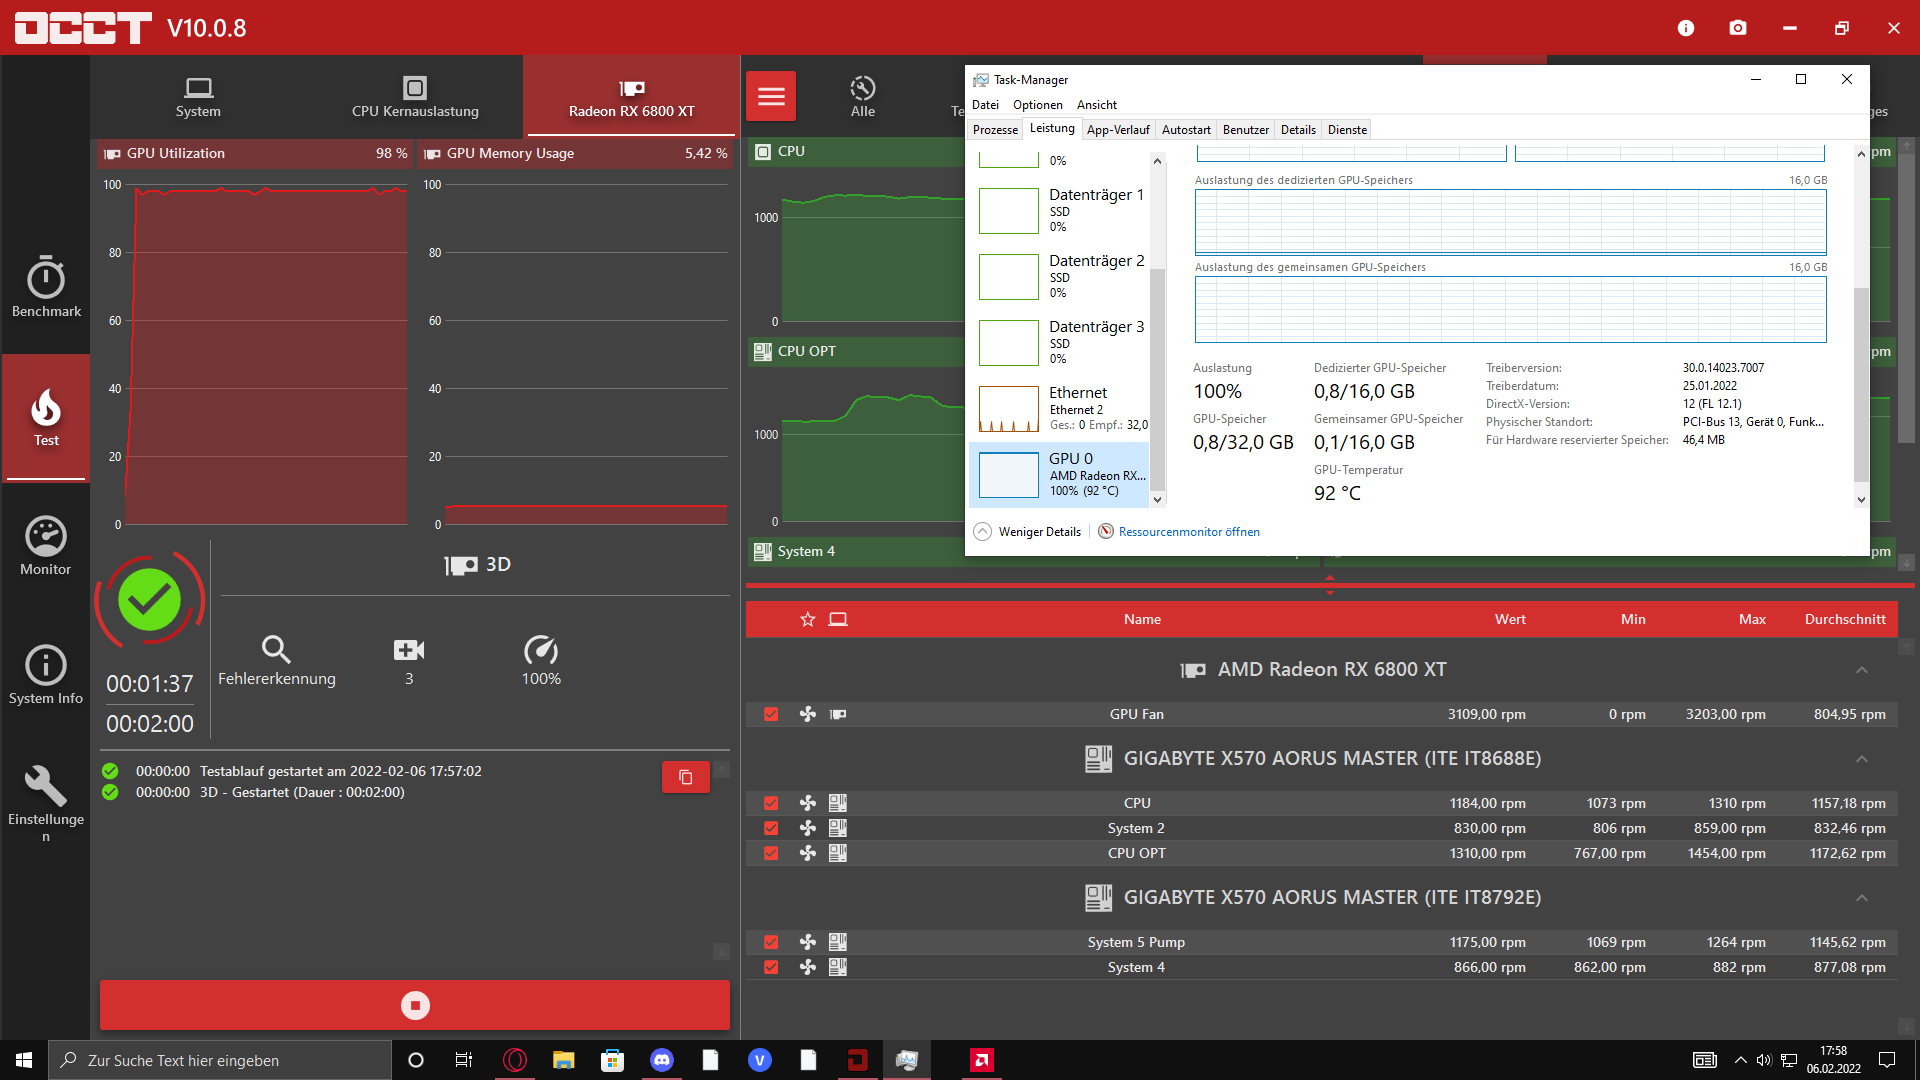Toggle the System 5 Pump checkbox
Screen dimensions: 1920x1080
coord(771,942)
